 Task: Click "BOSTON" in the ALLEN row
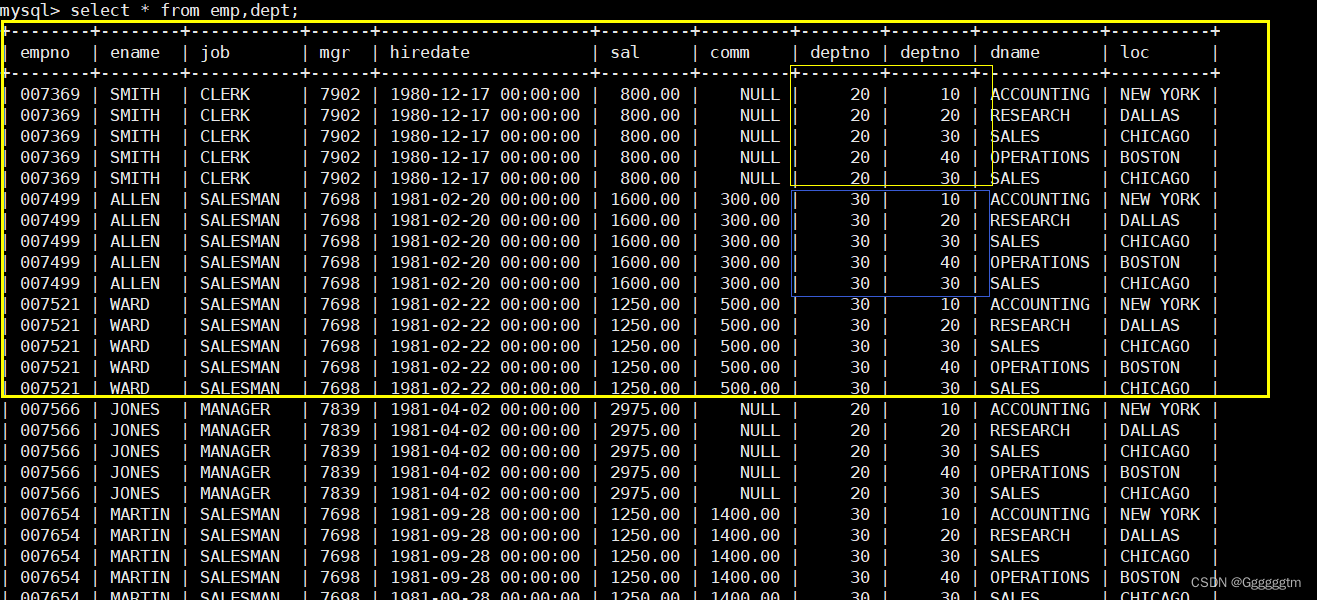[1150, 262]
